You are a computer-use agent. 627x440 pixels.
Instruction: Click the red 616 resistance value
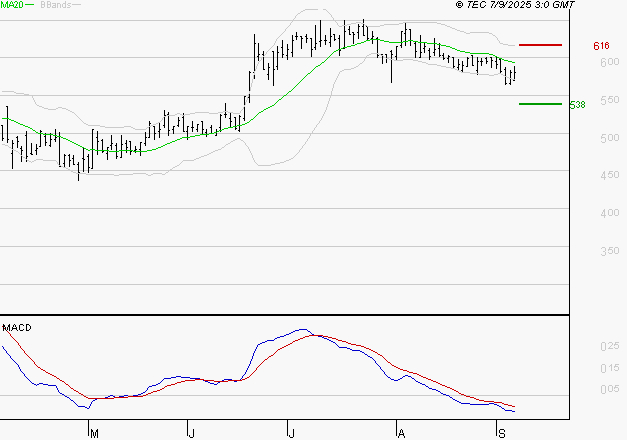coord(601,46)
